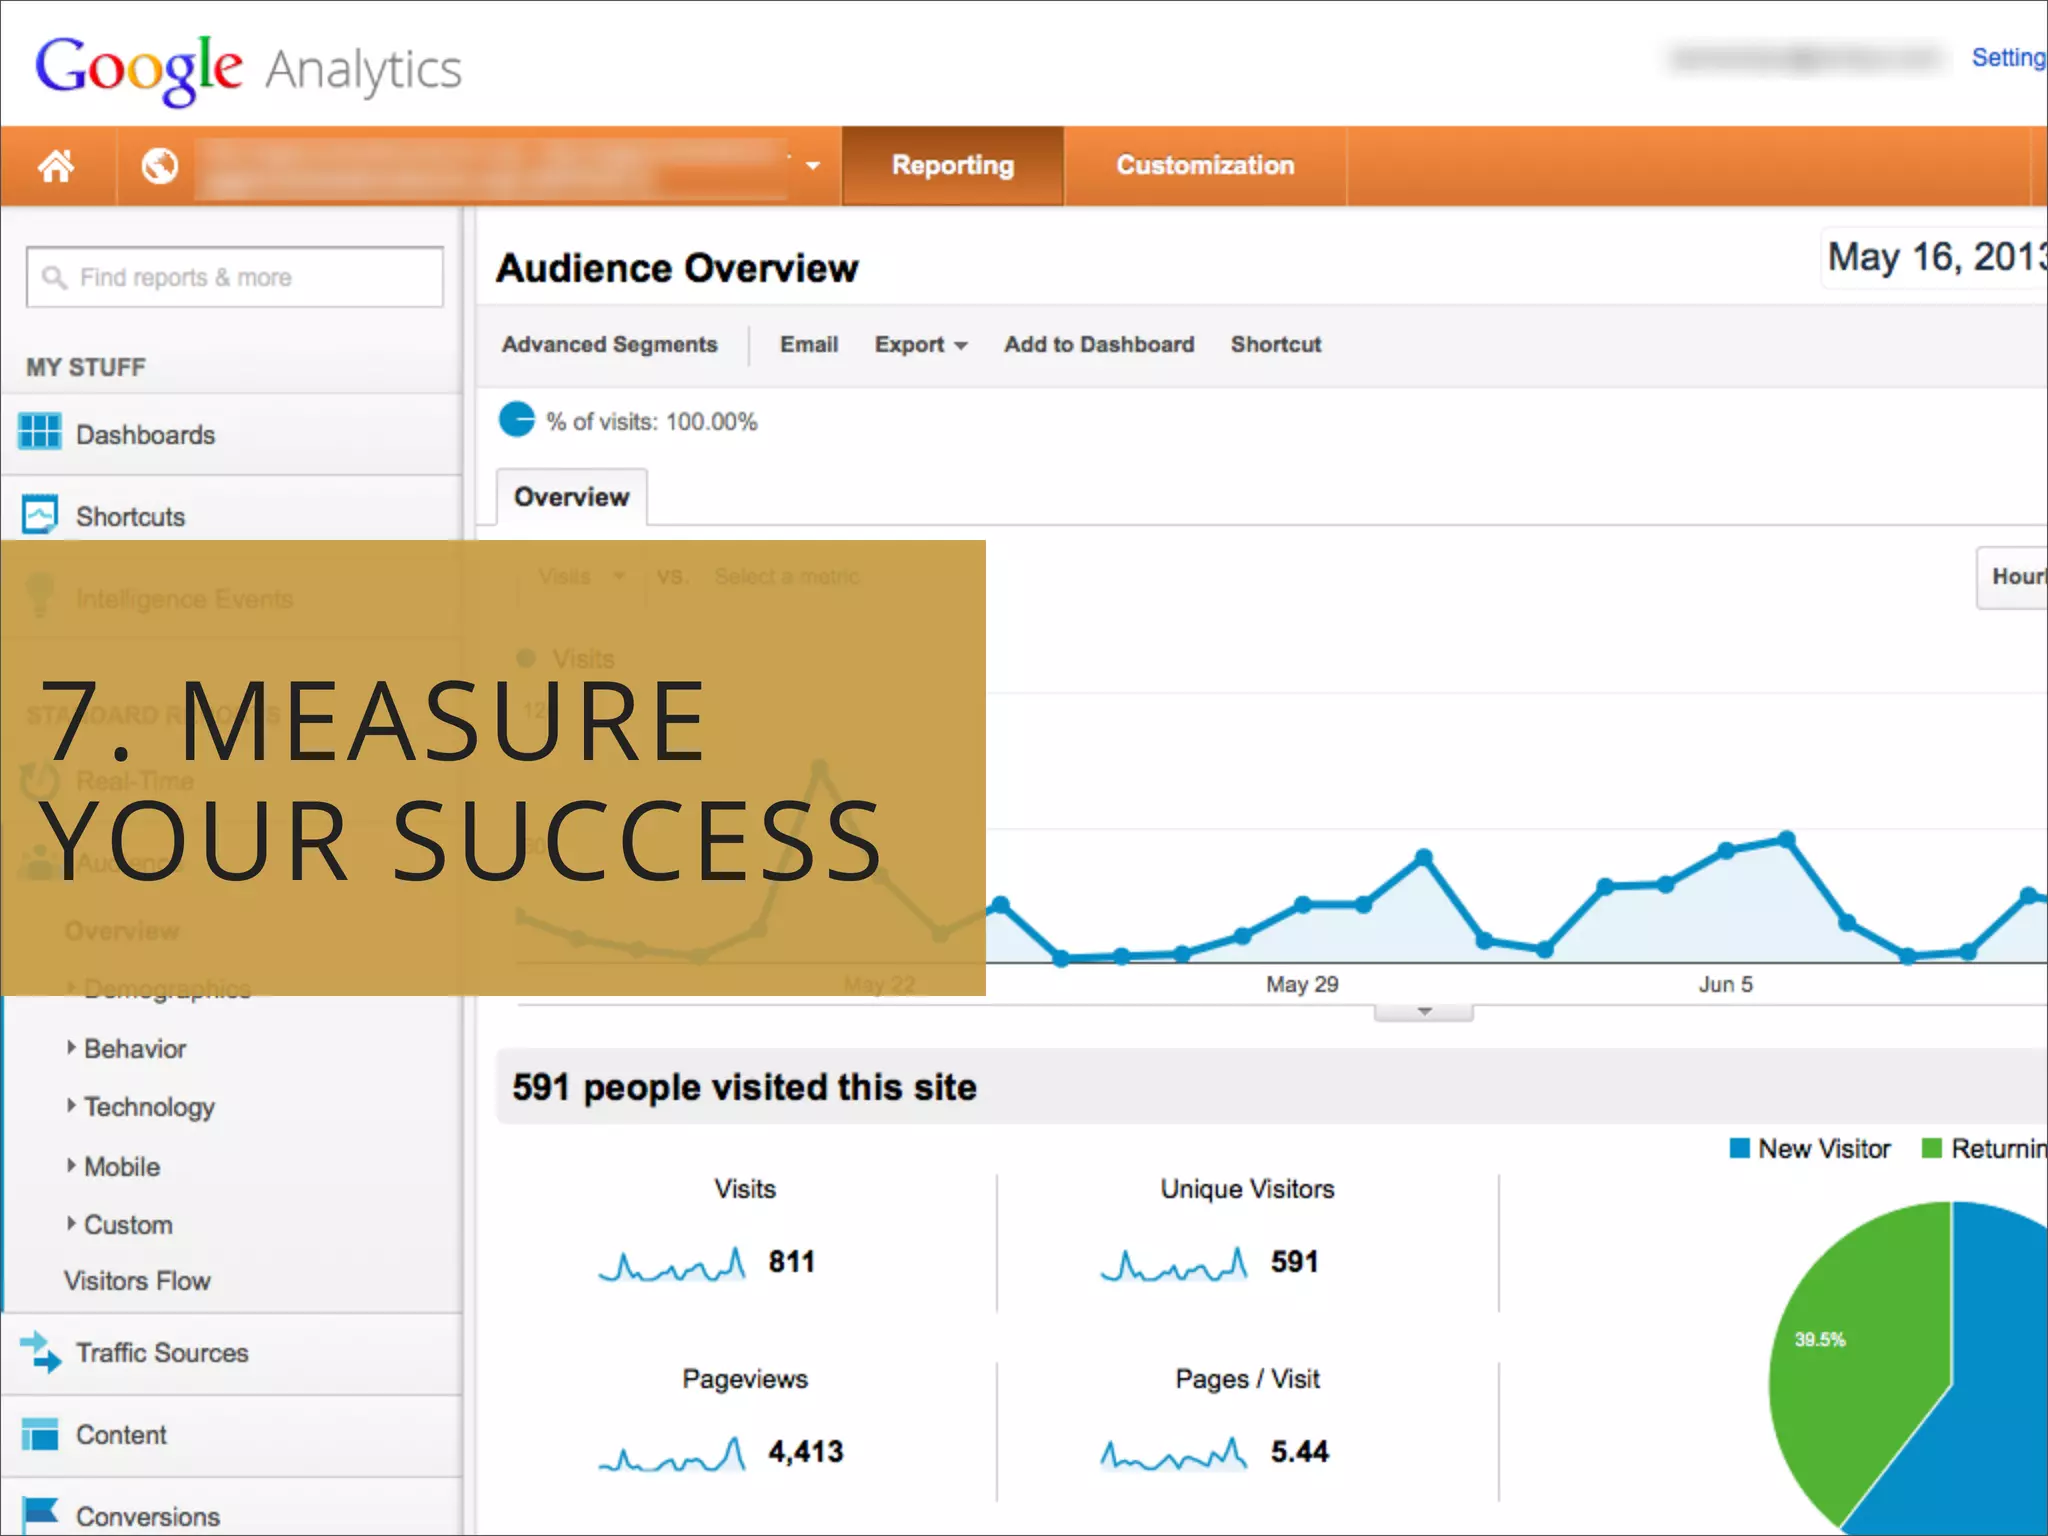Screen dimensions: 2048x1536
Task: Click the Dashboards grid icon
Action: [40, 432]
